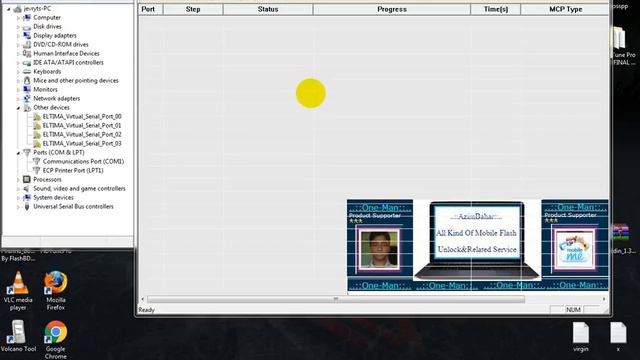This screenshot has width=640, height=360.
Task: Open the Tune Pro FINAL folder icon
Action: [620, 39]
